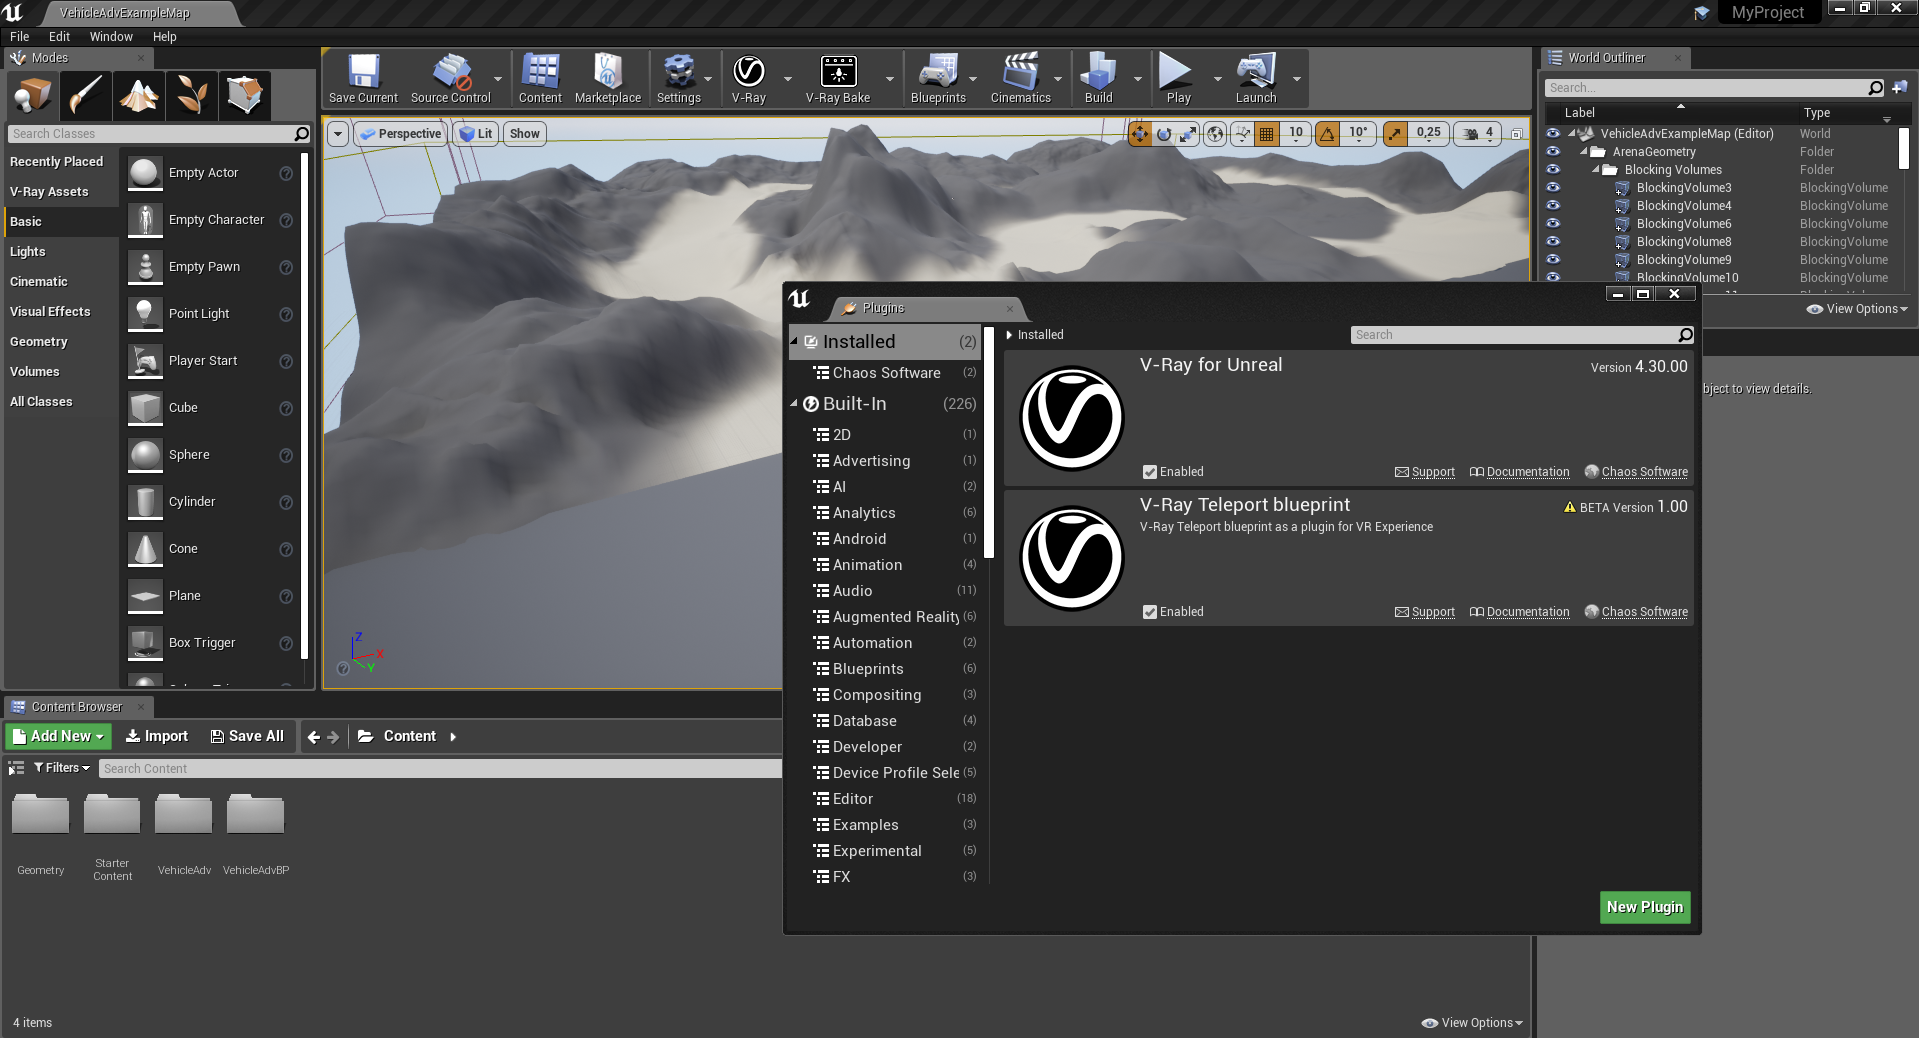Toggle visibility of ArenaGeometry folder

coord(1553,152)
